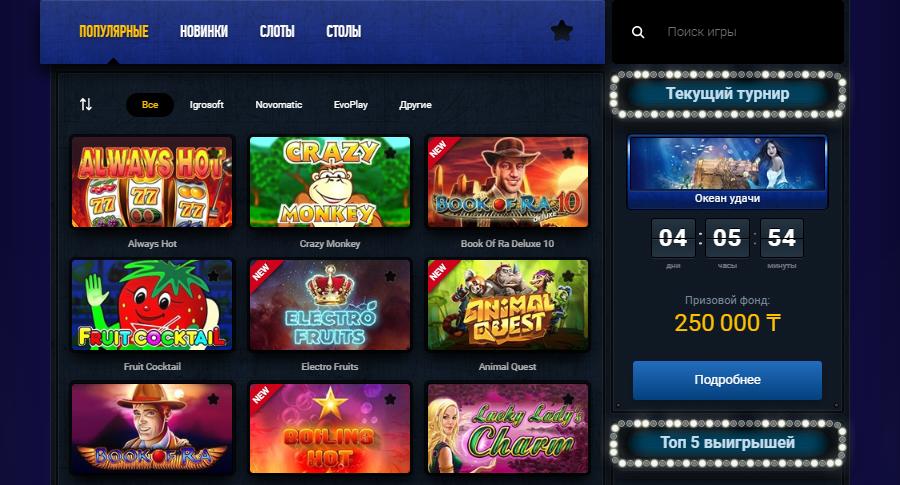The width and height of the screenshot is (900, 485).
Task: Mark Boiling Hot as favorite via star
Action: (390, 399)
